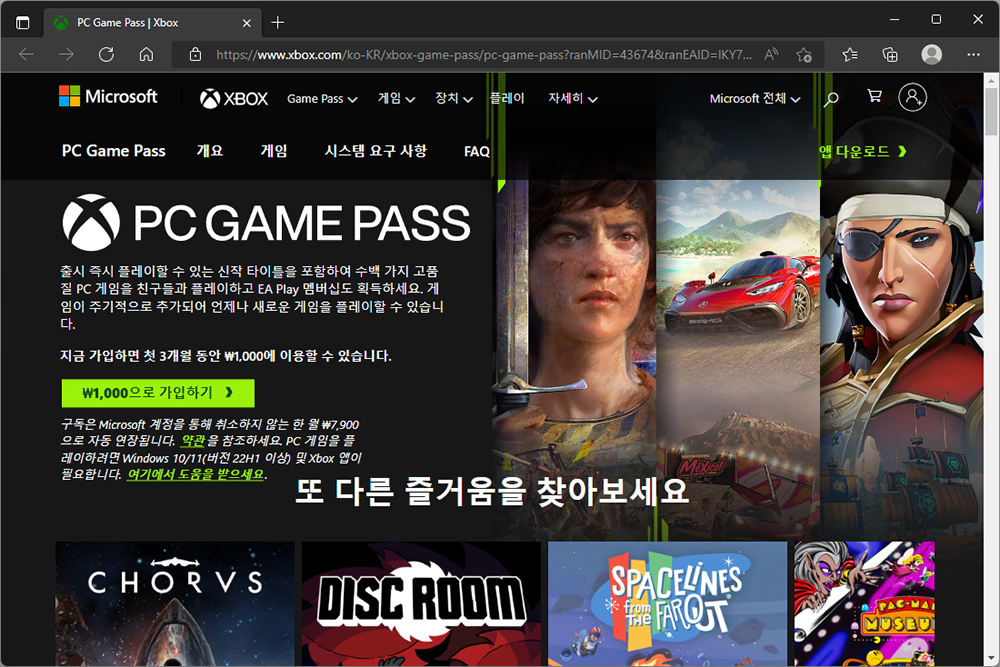This screenshot has width=1000, height=667.
Task: Expand the 자세히 dropdown menu
Action: tap(573, 99)
